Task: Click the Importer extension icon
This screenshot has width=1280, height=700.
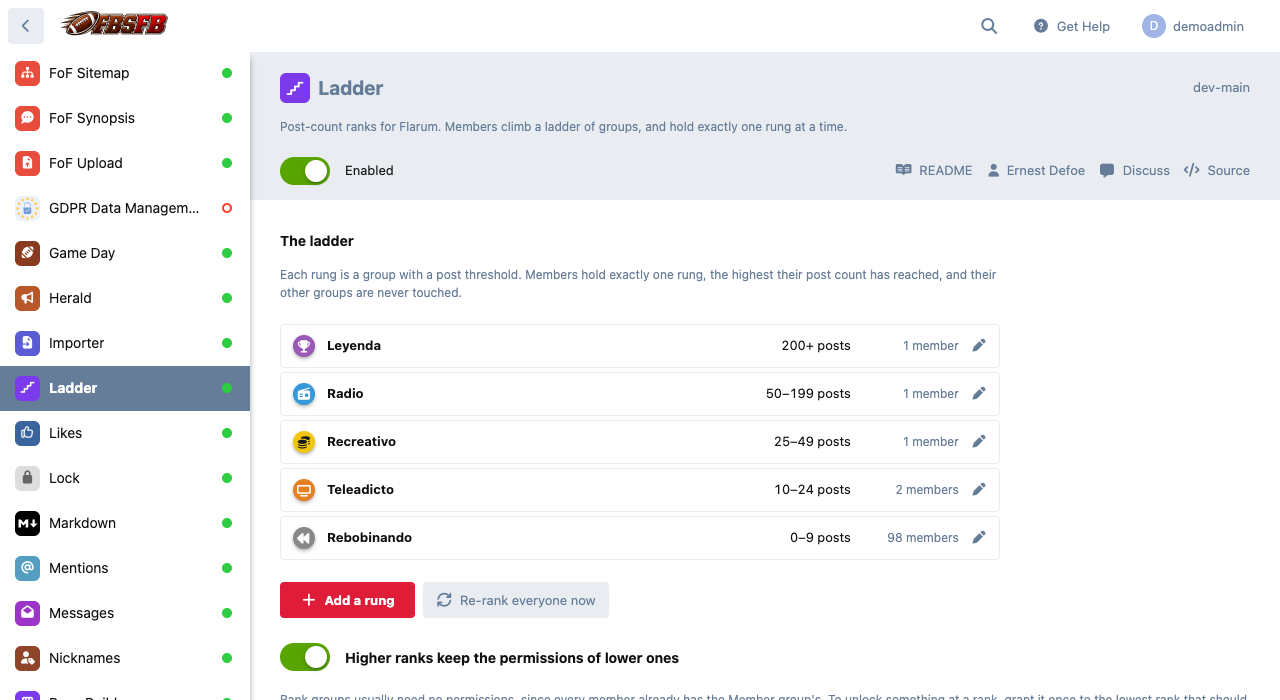Action: 27,343
